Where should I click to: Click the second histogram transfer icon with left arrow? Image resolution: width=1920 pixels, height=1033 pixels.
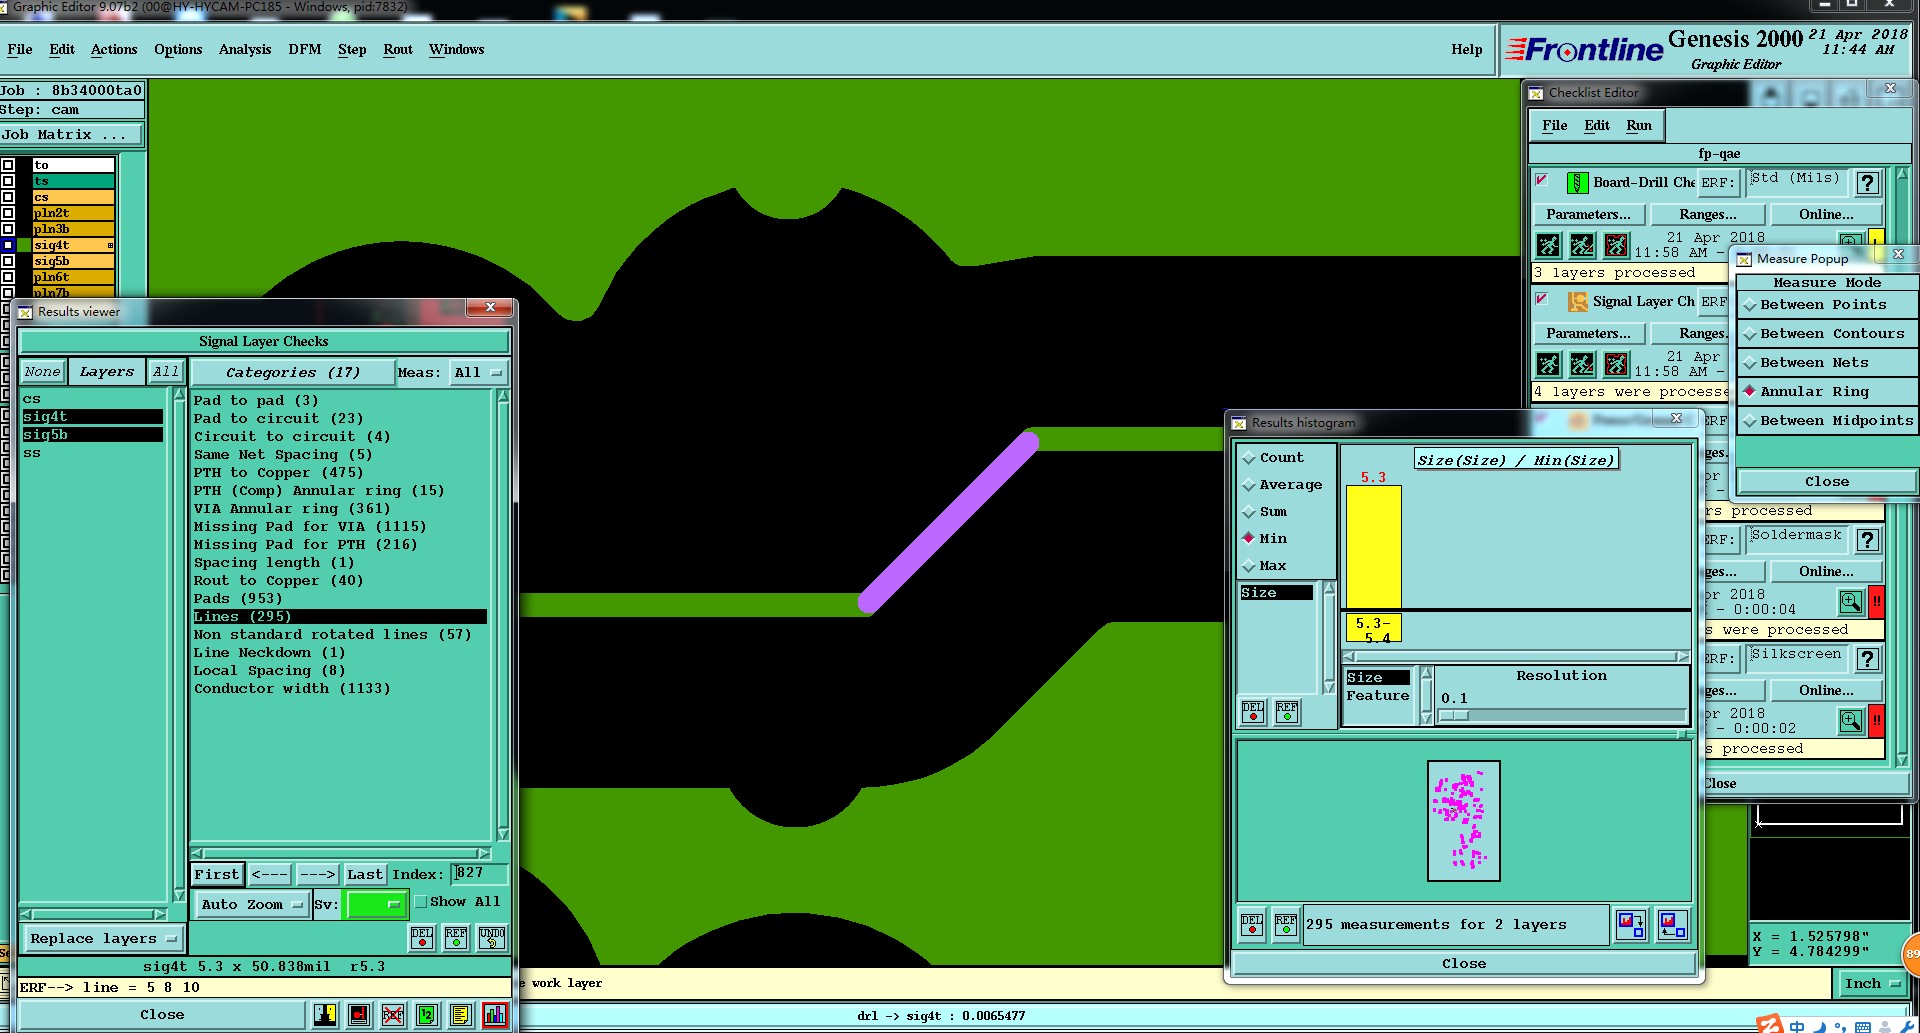click(1672, 924)
